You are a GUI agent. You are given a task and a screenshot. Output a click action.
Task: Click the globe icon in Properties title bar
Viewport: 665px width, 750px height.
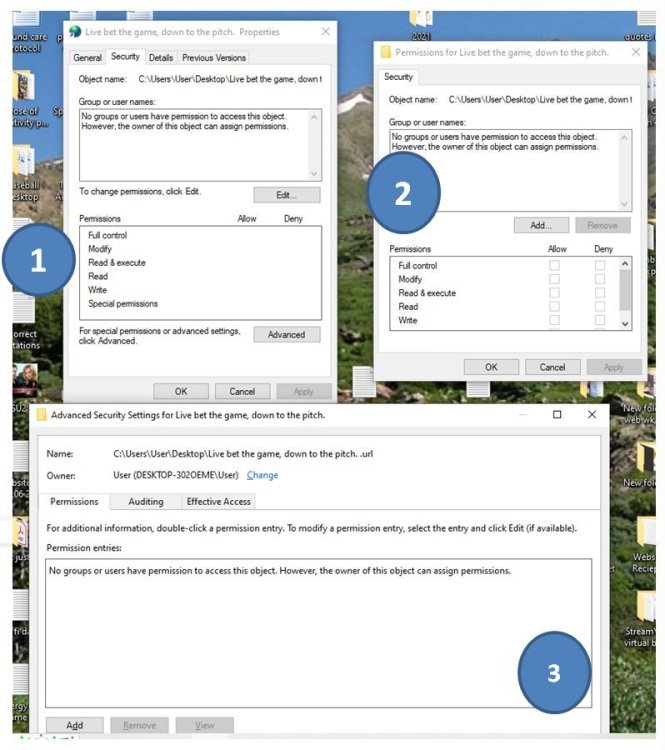tap(74, 32)
